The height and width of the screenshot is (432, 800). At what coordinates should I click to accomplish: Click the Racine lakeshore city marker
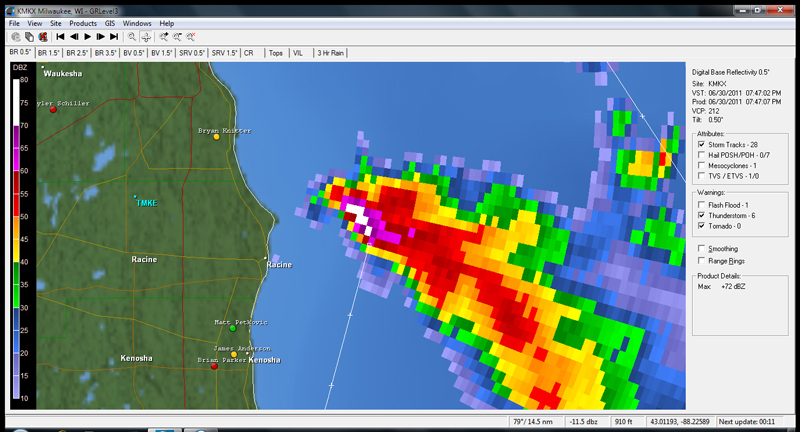[265, 258]
